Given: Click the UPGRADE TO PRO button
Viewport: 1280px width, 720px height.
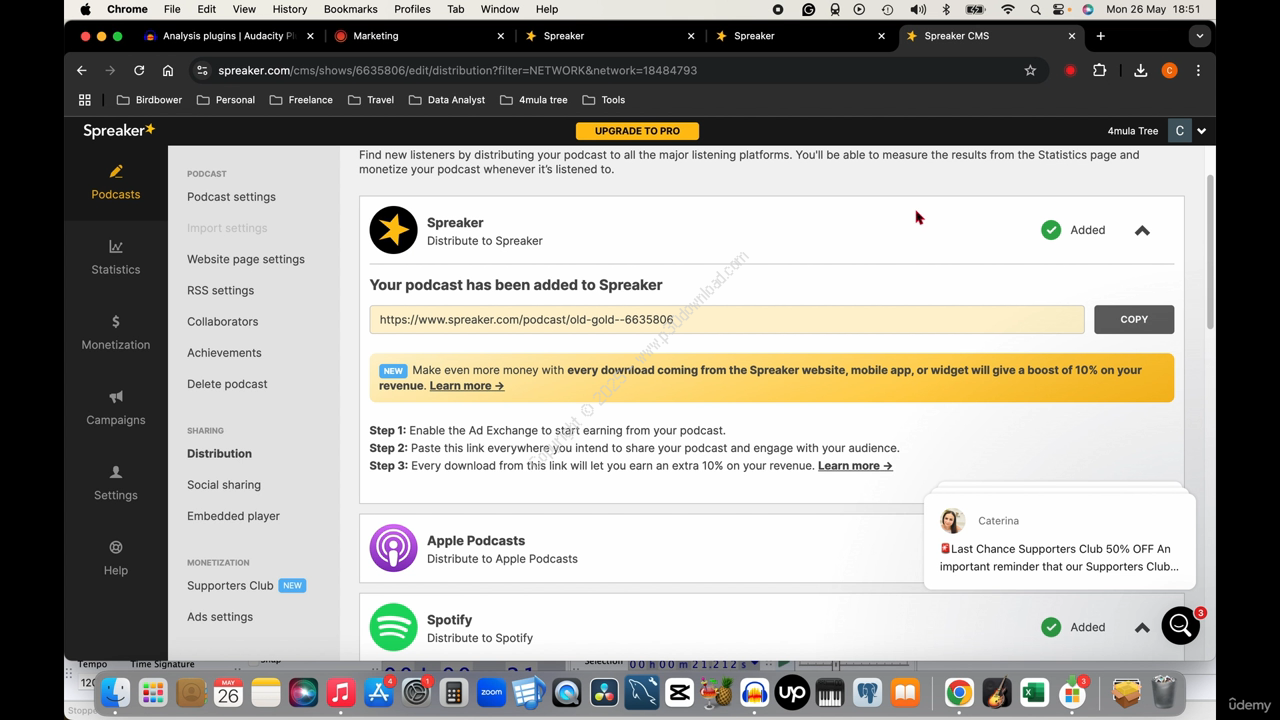Looking at the screenshot, I should tap(637, 131).
